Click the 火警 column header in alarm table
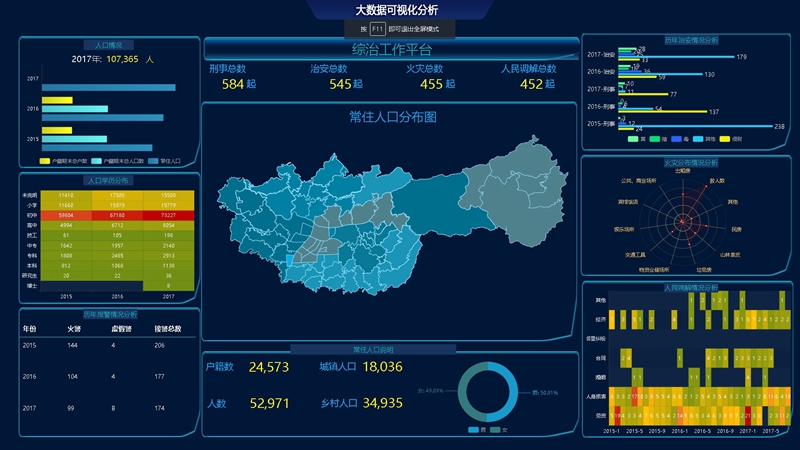This screenshot has height=450, width=800. (x=73, y=328)
